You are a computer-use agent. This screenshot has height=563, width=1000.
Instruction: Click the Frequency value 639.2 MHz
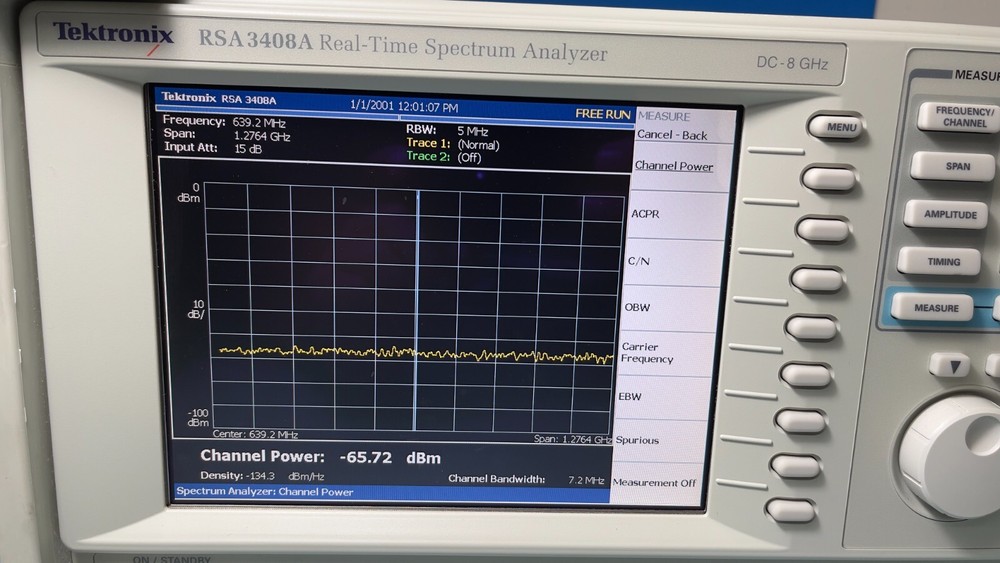coord(259,122)
